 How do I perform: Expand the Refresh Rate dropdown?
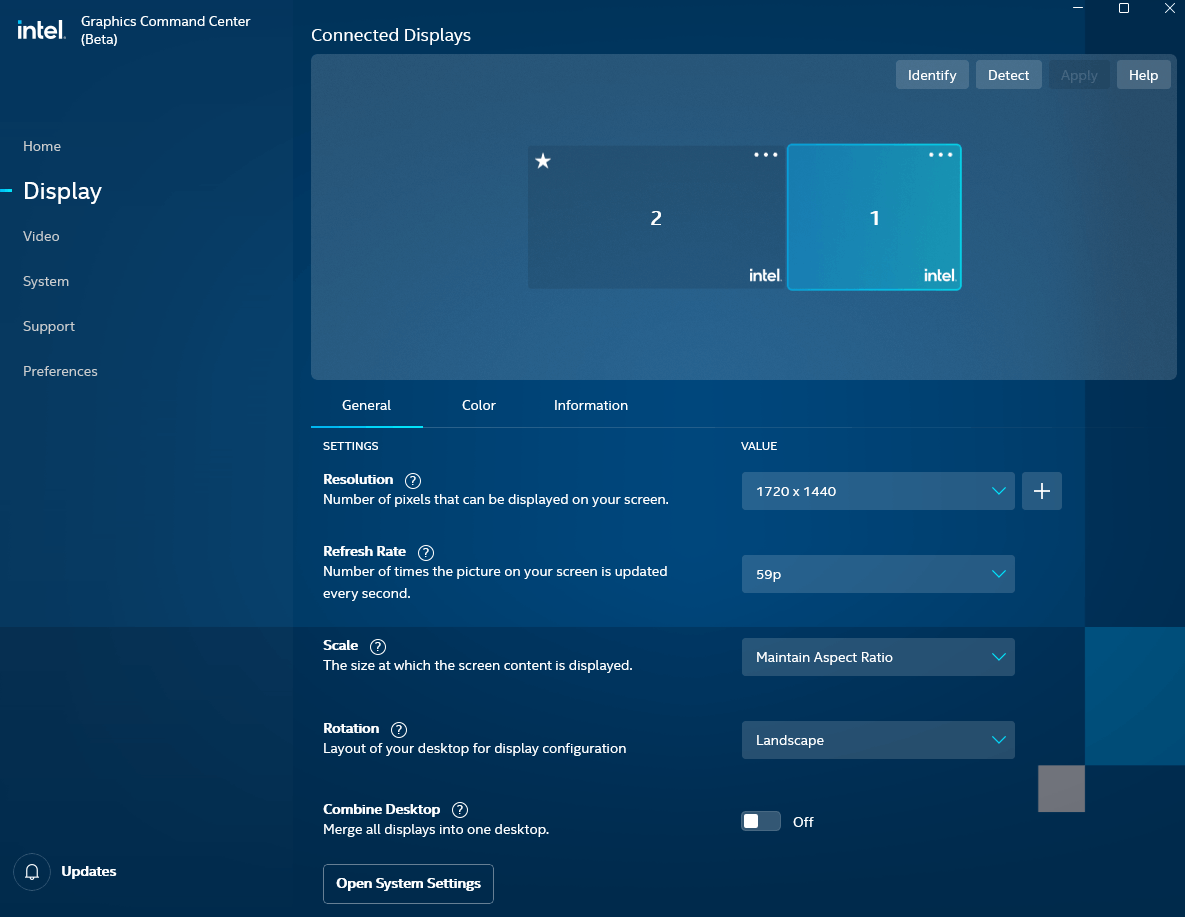click(878, 574)
